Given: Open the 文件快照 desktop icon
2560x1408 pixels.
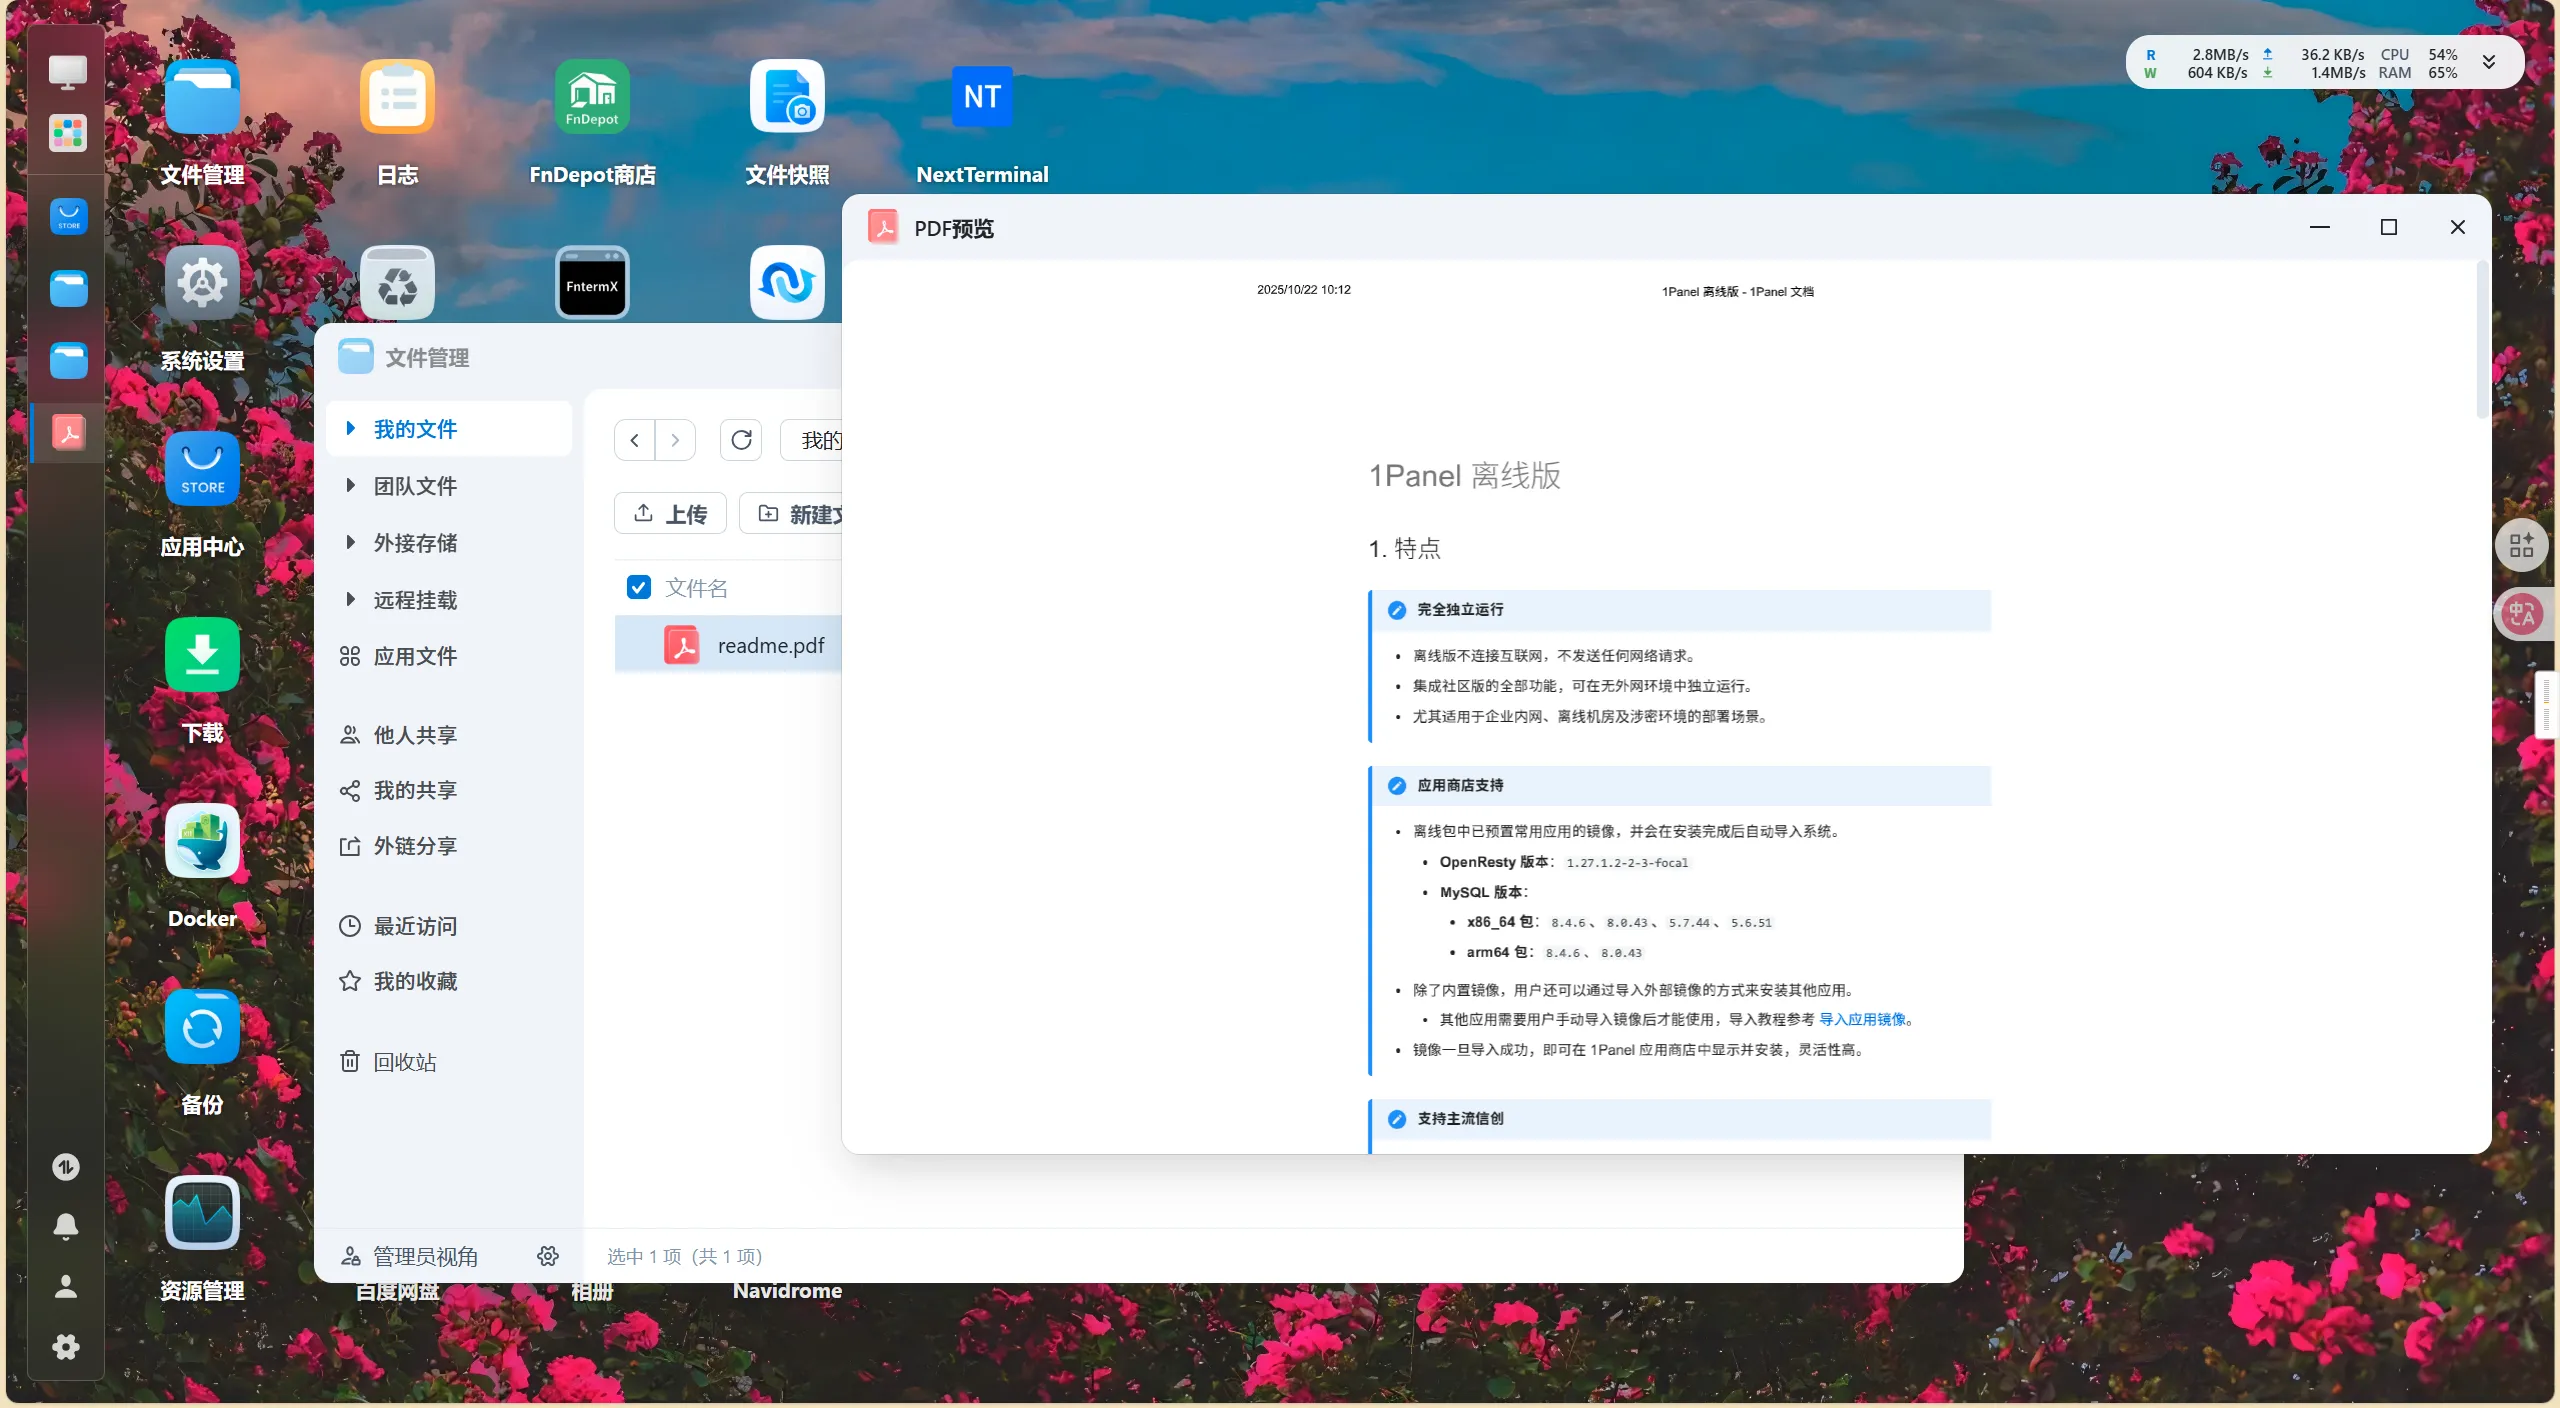Looking at the screenshot, I should [x=787, y=98].
